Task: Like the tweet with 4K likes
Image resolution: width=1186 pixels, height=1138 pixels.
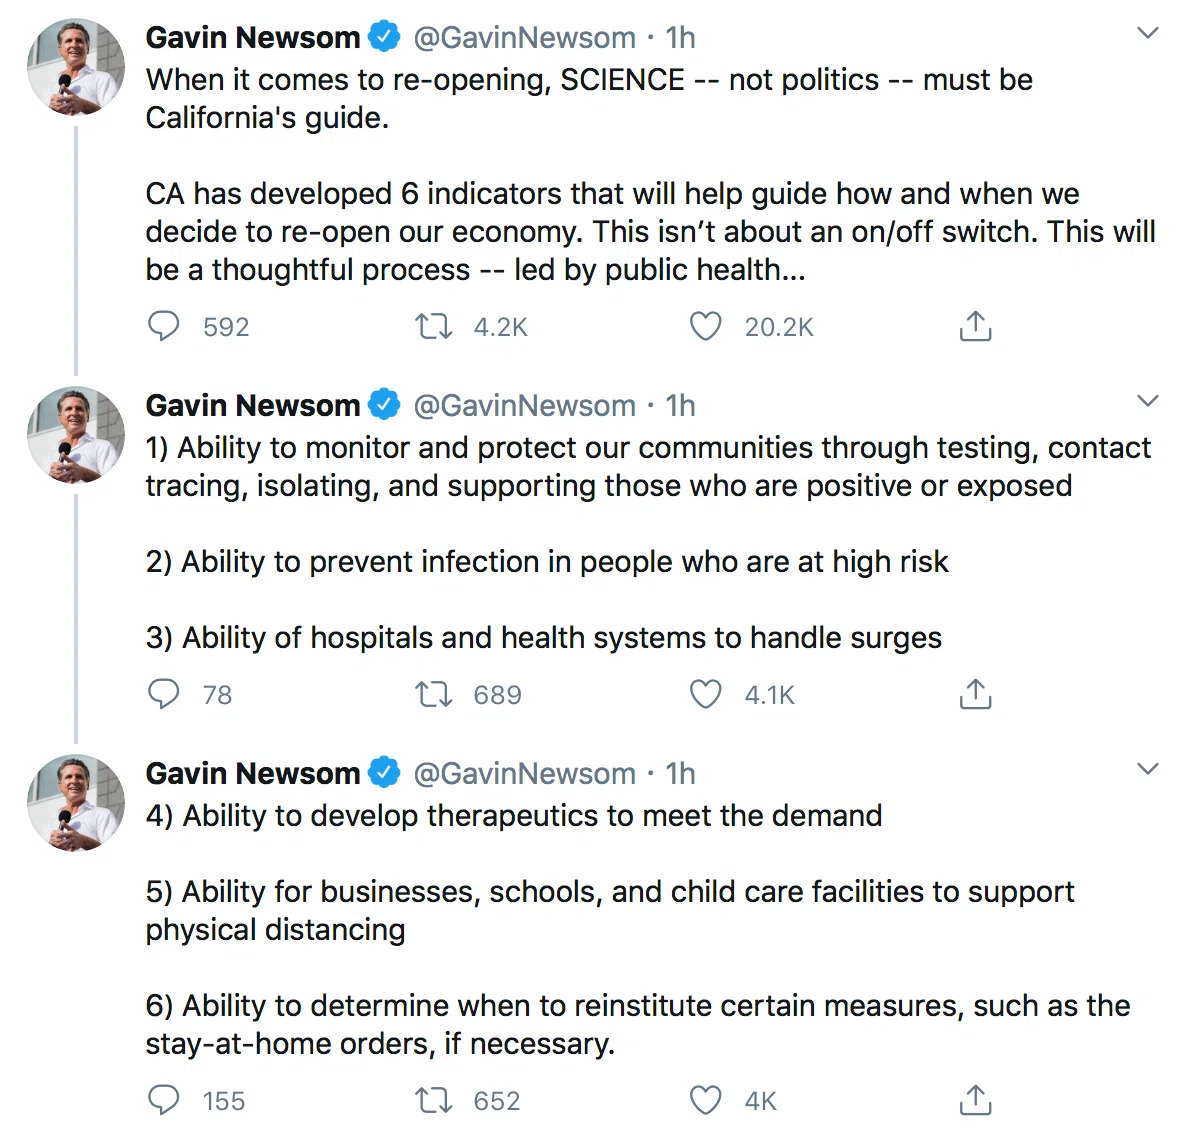Action: (706, 1100)
